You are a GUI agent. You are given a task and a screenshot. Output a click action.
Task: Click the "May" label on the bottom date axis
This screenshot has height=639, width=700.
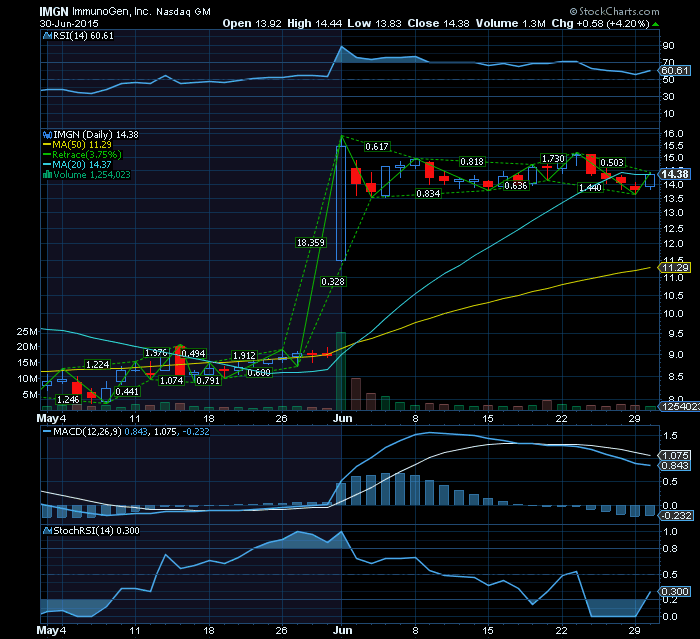pyautogui.click(x=47, y=631)
